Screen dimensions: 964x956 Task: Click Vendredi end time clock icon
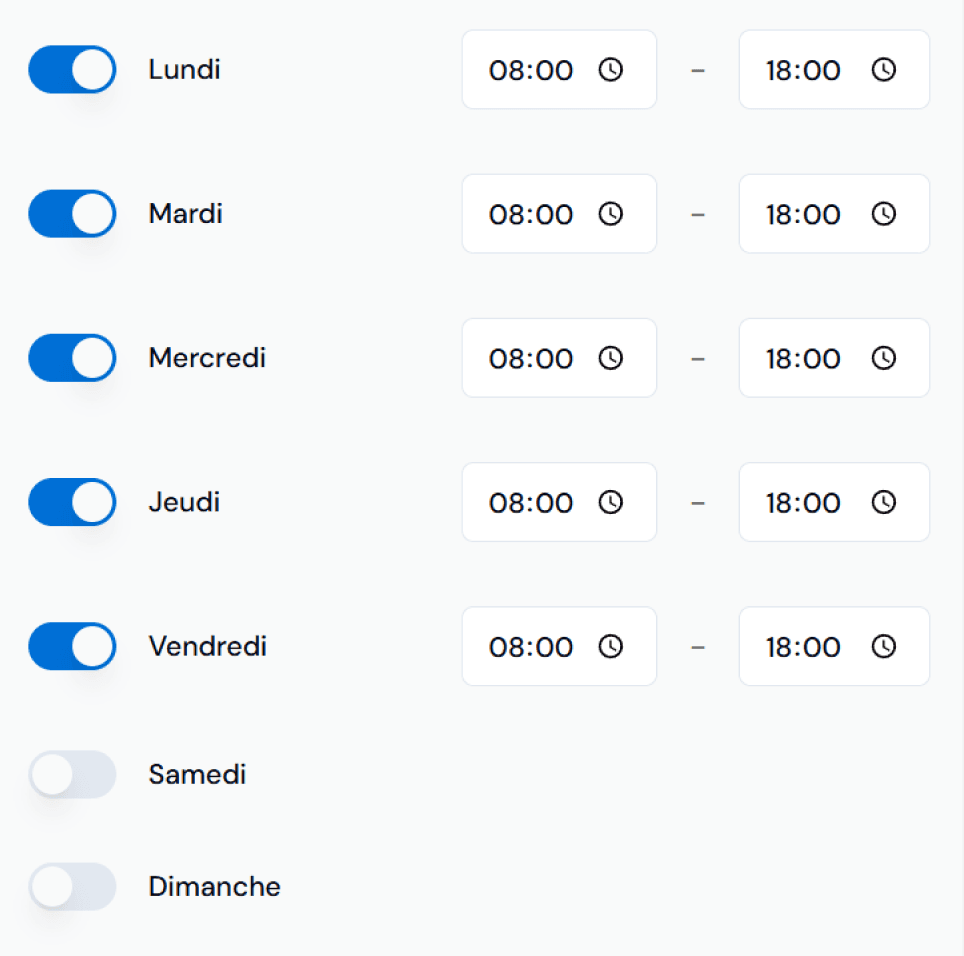pyautogui.click(x=883, y=646)
